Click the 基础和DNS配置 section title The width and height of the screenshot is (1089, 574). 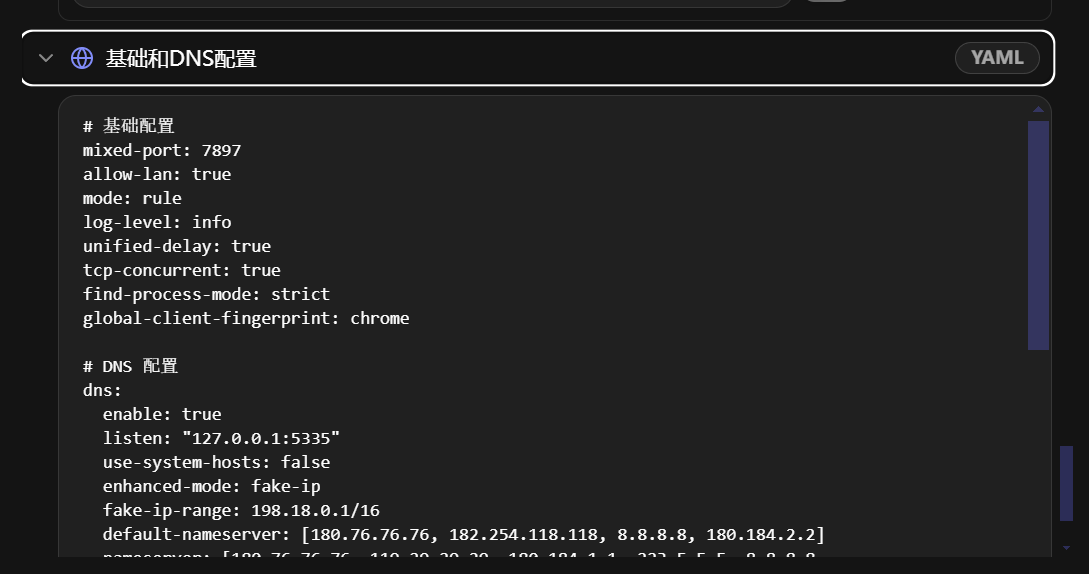click(x=181, y=58)
